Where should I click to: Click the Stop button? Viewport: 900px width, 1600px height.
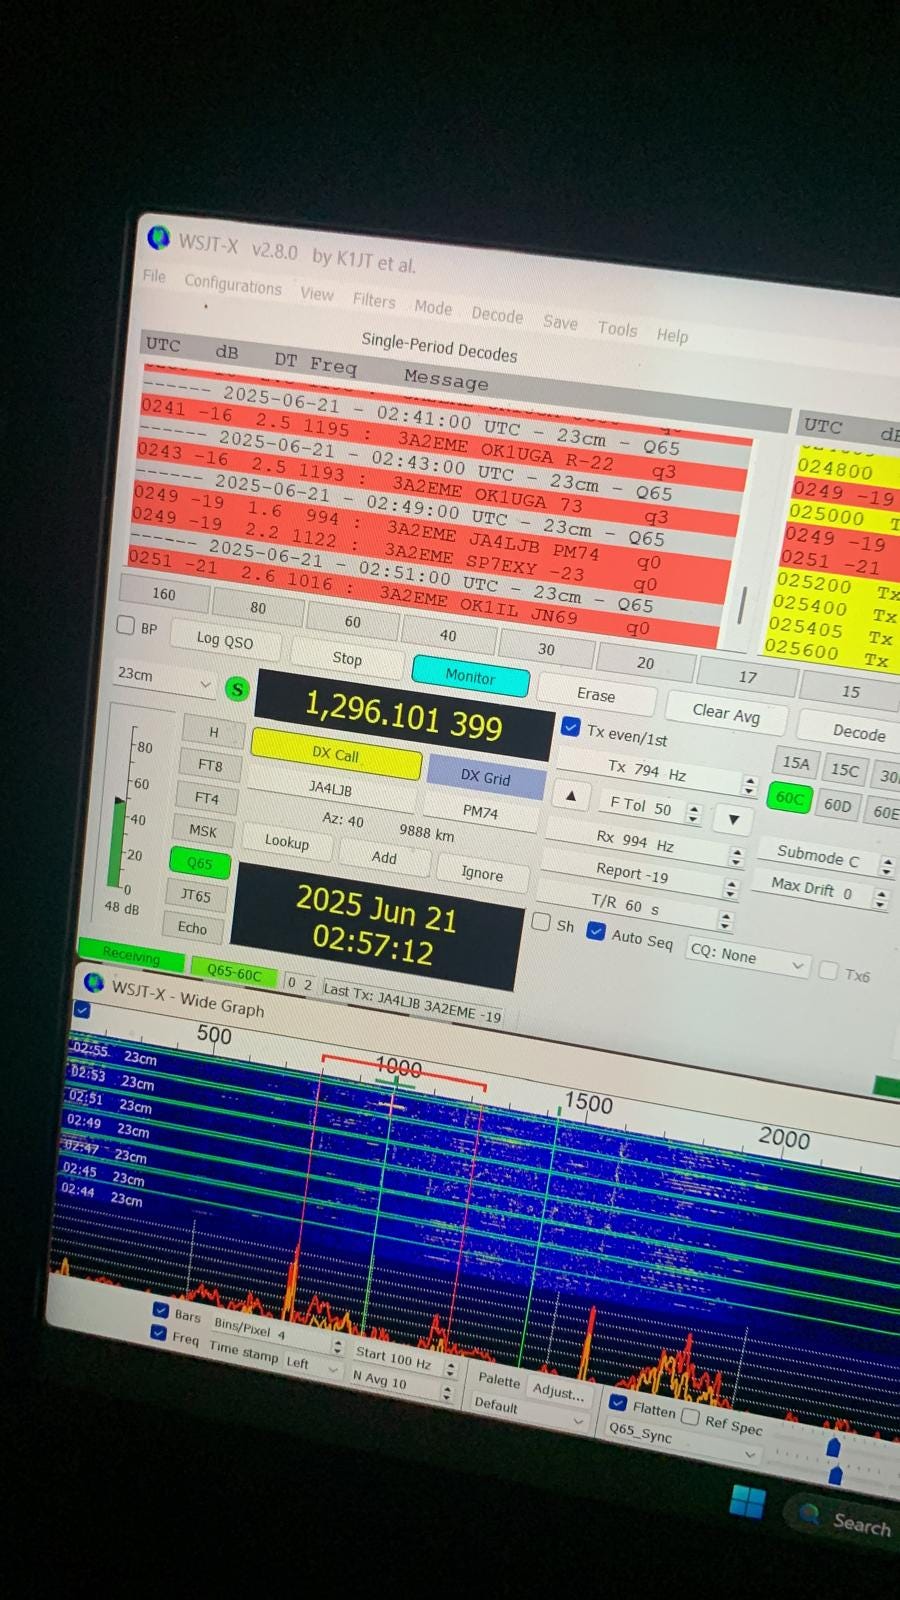tap(347, 658)
